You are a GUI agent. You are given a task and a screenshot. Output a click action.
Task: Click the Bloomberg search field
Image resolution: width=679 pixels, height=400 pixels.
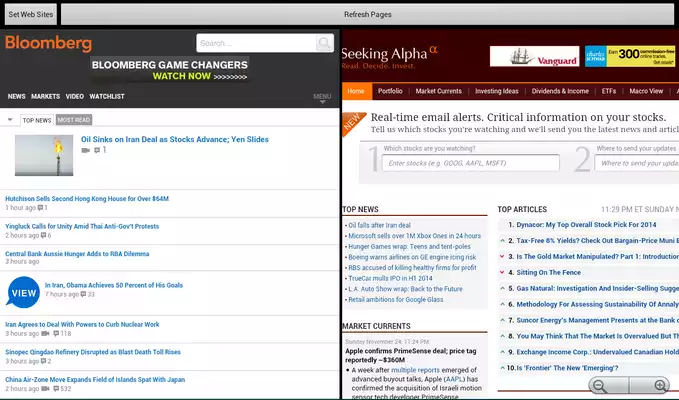pos(256,43)
